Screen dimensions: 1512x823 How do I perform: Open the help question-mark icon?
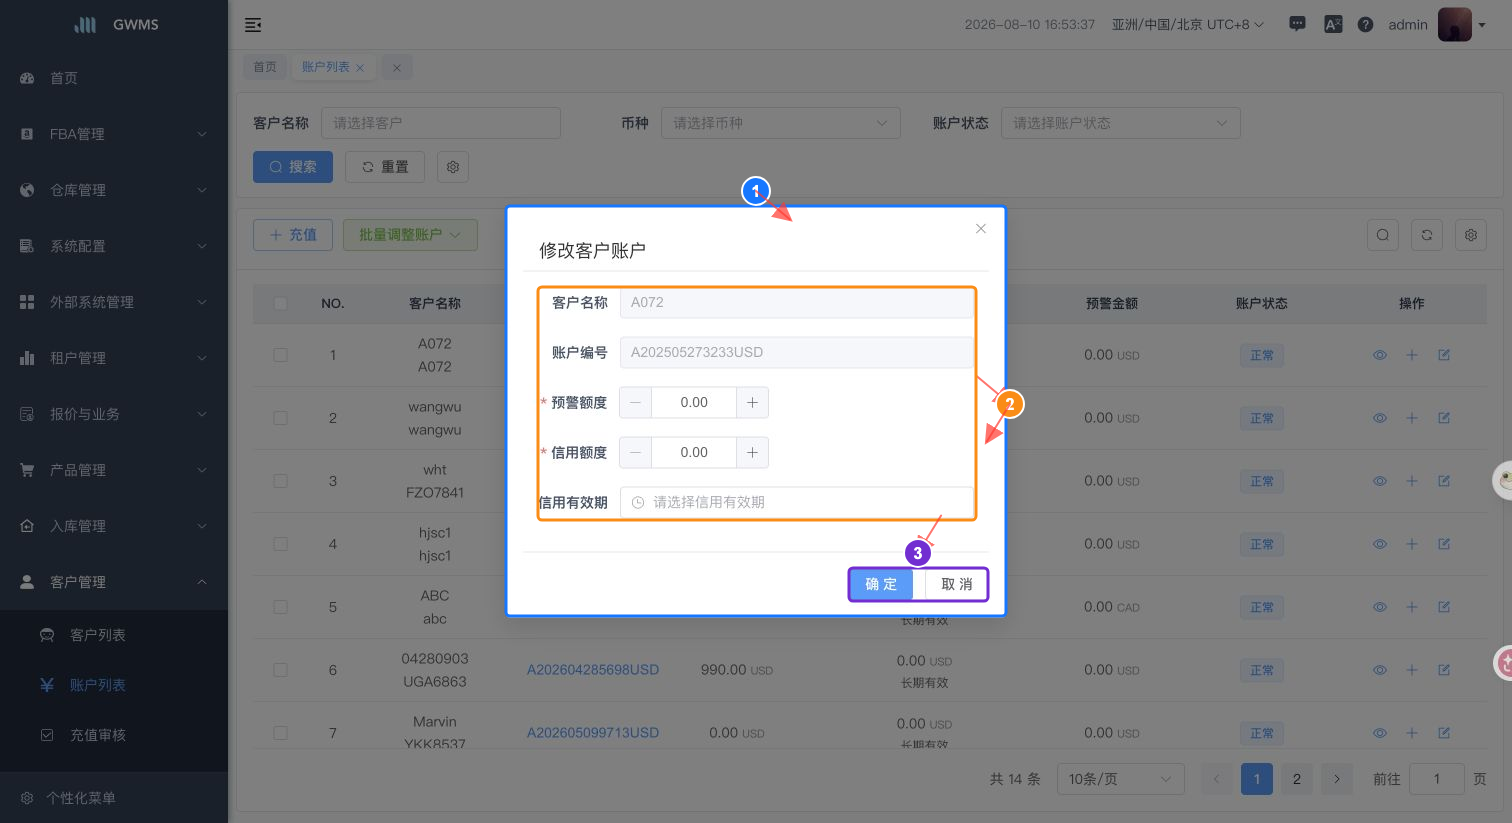tap(1365, 24)
